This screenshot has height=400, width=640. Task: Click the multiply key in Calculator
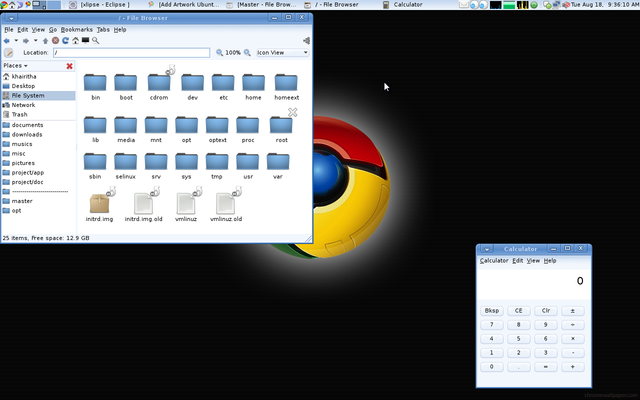(x=573, y=339)
